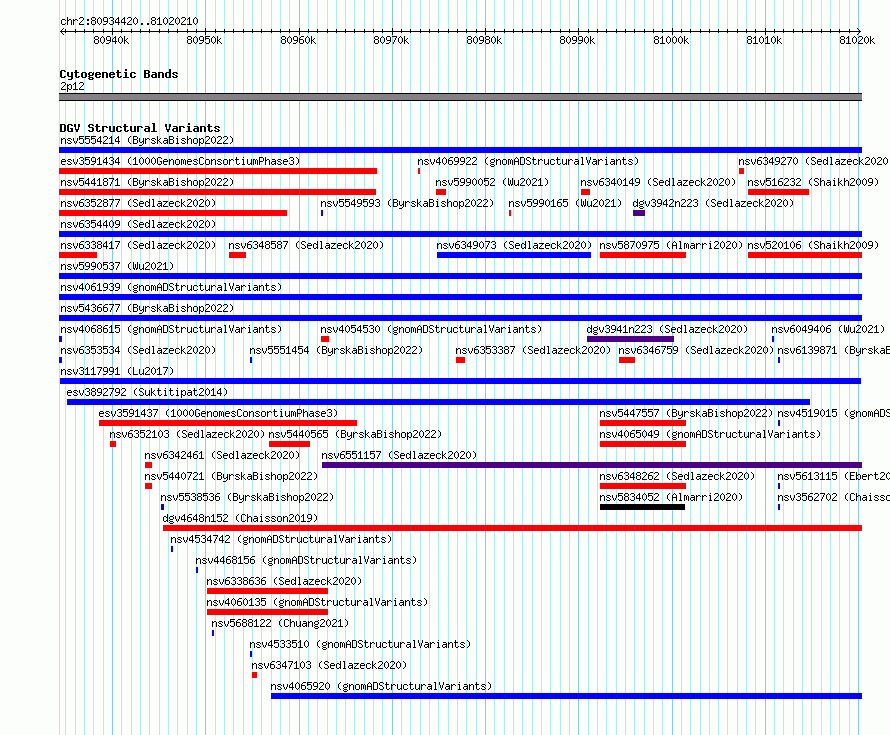This screenshot has width=890, height=735.
Task: Open nsv6353534 (Sedlazeck2020) variant
Action: click(138, 350)
